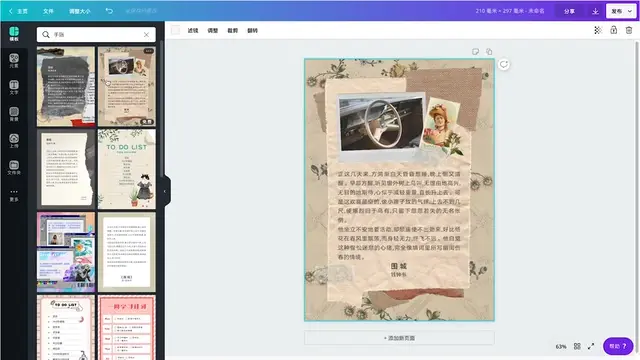The height and width of the screenshot is (360, 640).
Task: Click the 分享 share button
Action: pos(569,11)
